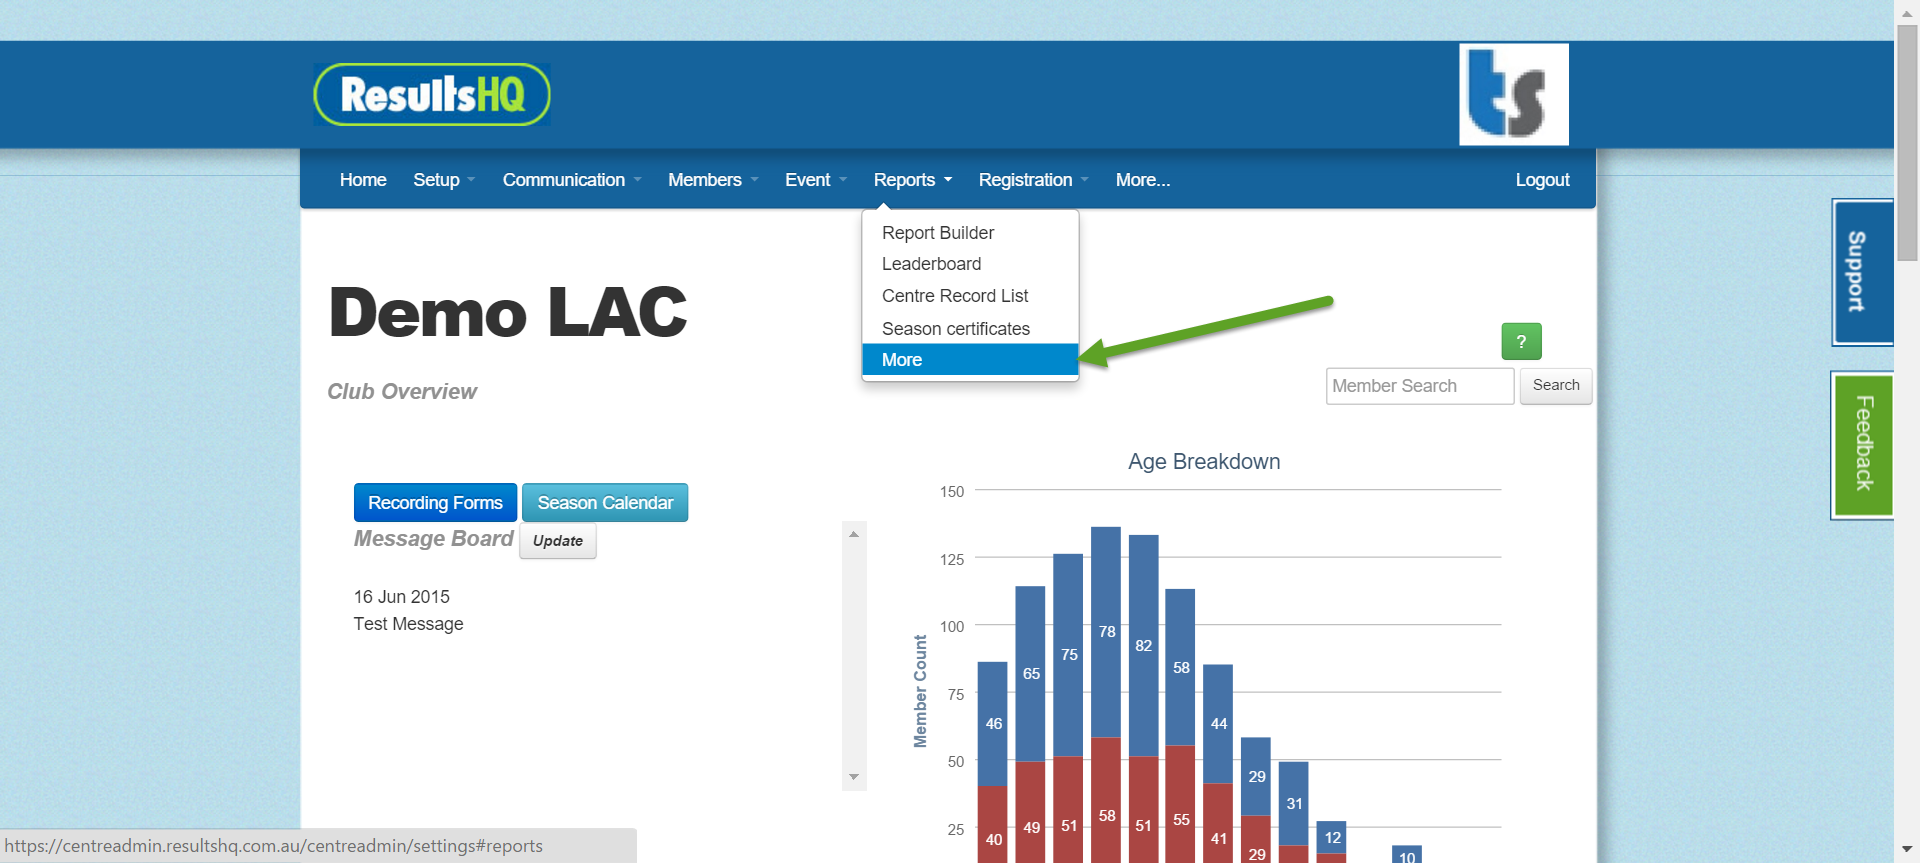This screenshot has height=863, width=1920.
Task: Click the Demo LAC heading
Action: (x=508, y=312)
